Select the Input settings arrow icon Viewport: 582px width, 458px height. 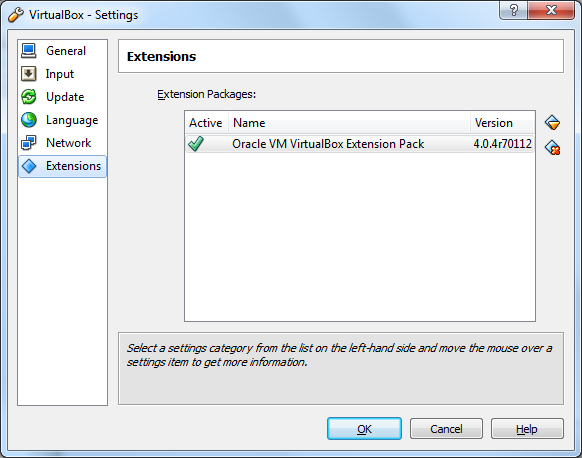(x=29, y=74)
